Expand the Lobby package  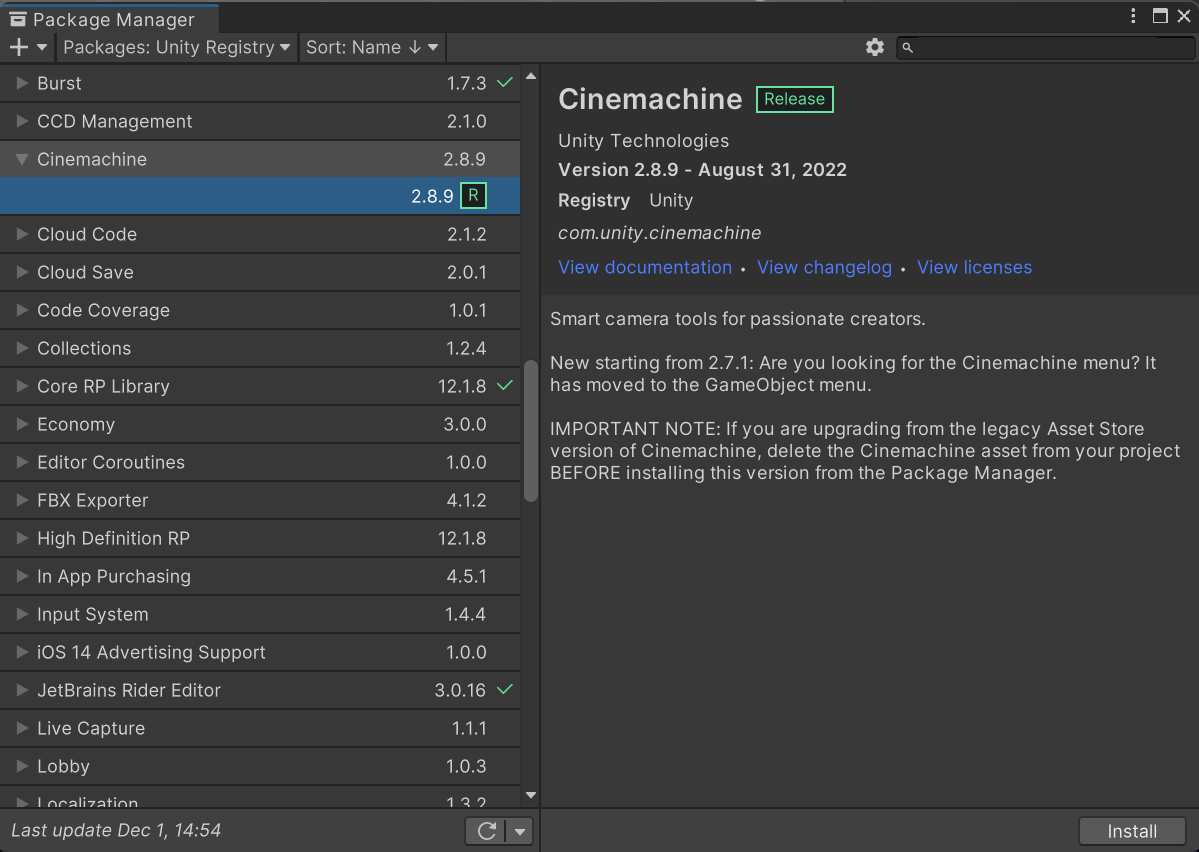(22, 766)
